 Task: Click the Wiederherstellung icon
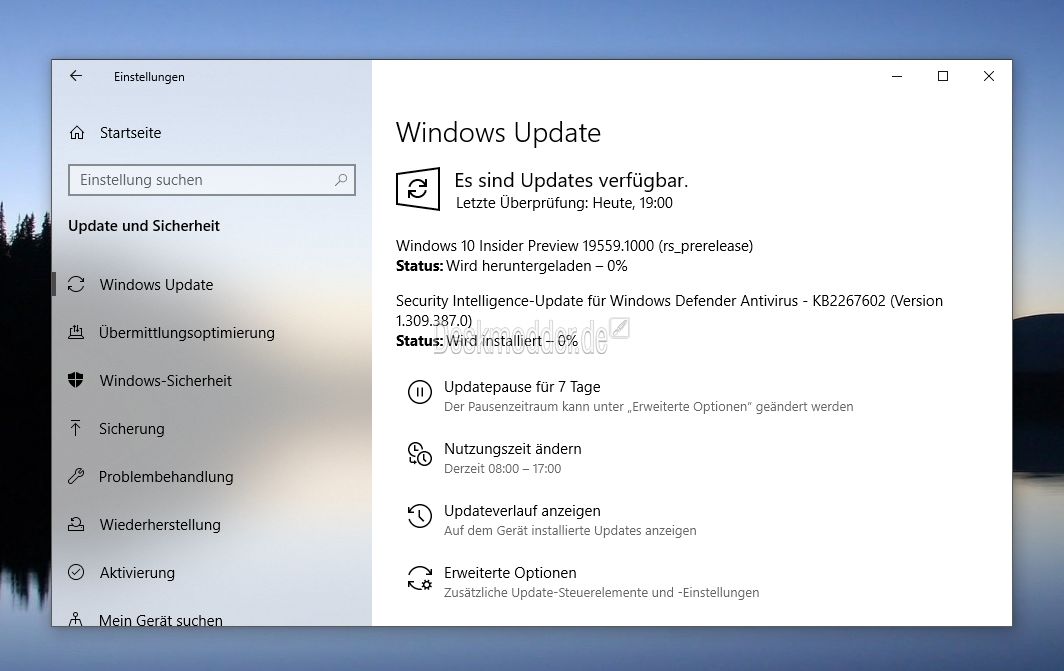(x=76, y=524)
